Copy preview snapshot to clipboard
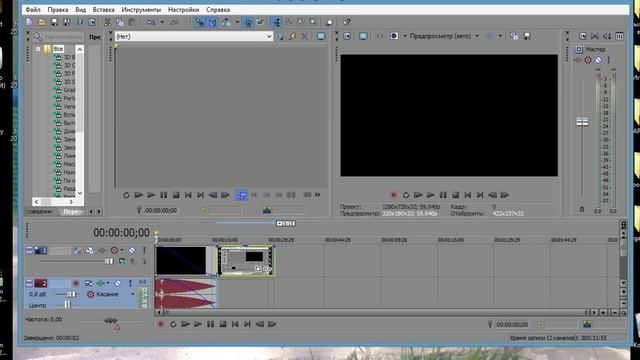Screen dimensions: 640x360 tap(514, 36)
